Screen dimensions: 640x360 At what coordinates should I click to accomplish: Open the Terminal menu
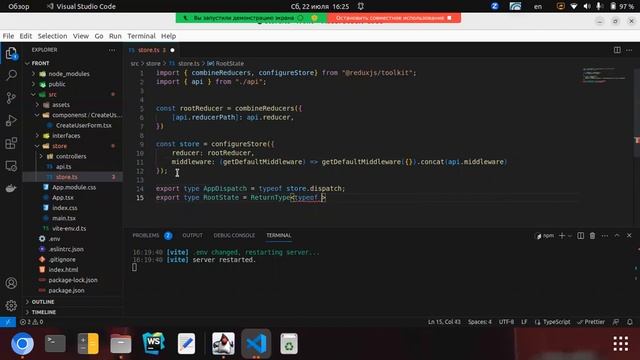[x=141, y=36]
